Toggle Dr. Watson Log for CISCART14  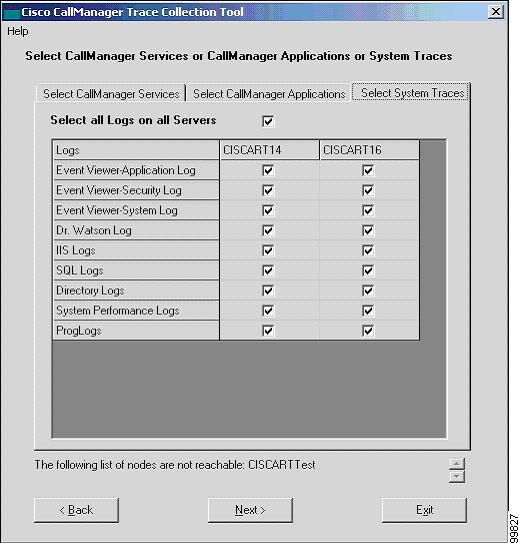268,230
